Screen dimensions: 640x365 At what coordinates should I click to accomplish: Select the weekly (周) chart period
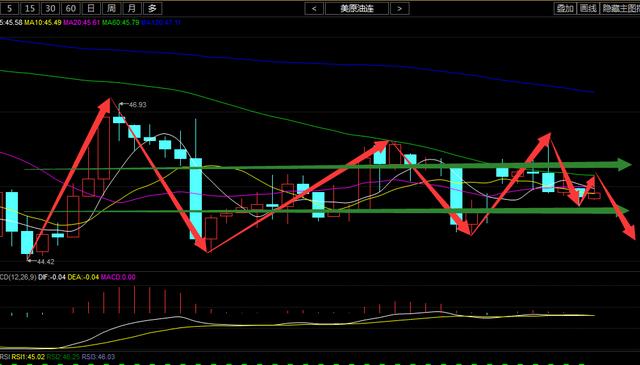point(111,8)
